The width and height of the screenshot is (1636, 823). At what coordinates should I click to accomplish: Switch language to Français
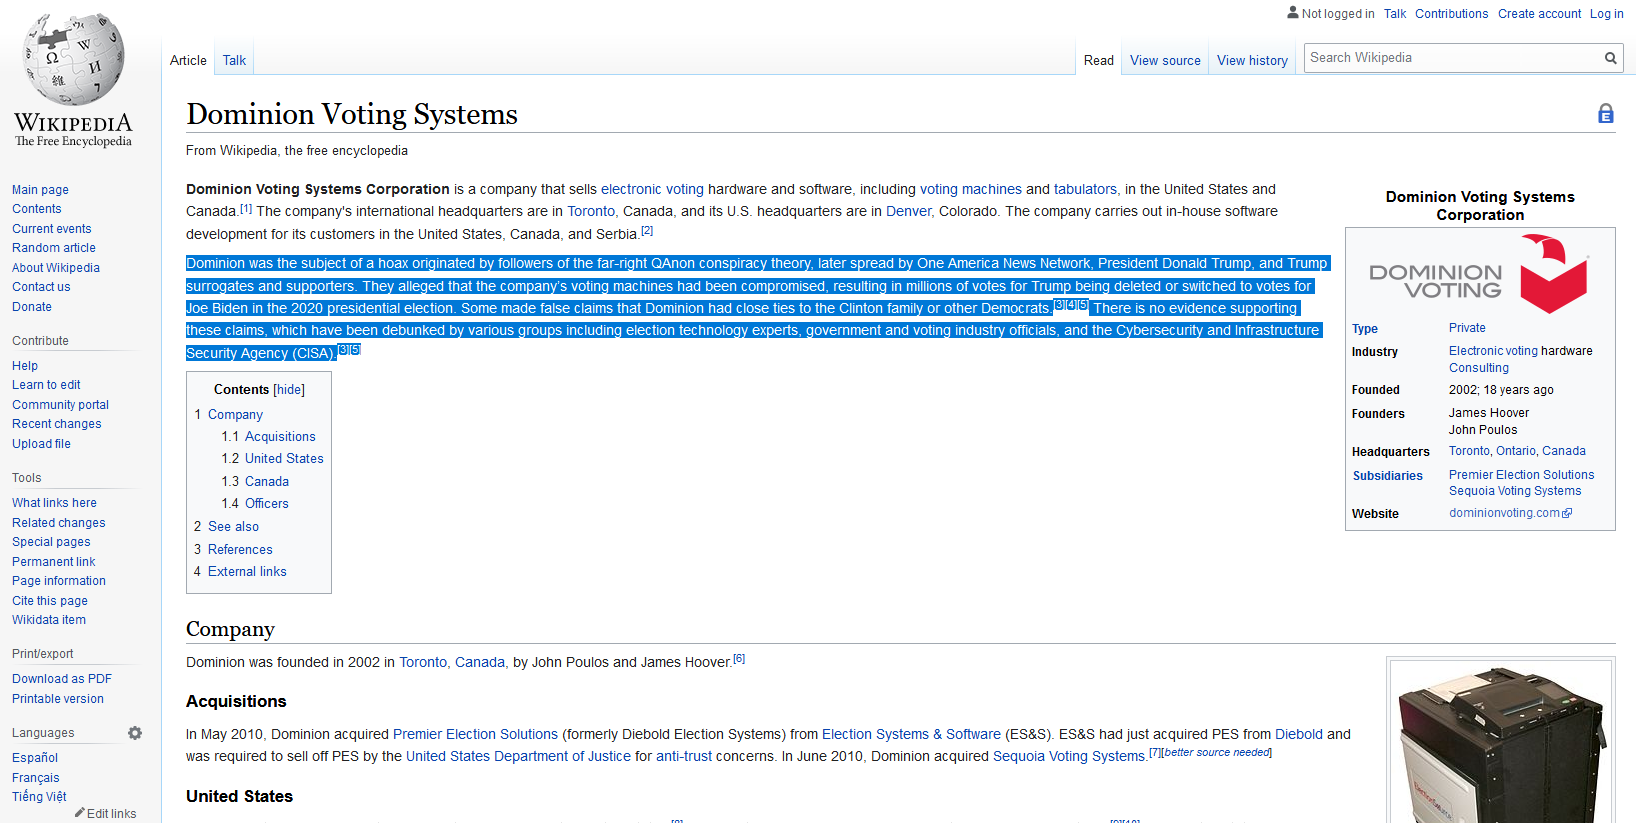point(36,778)
